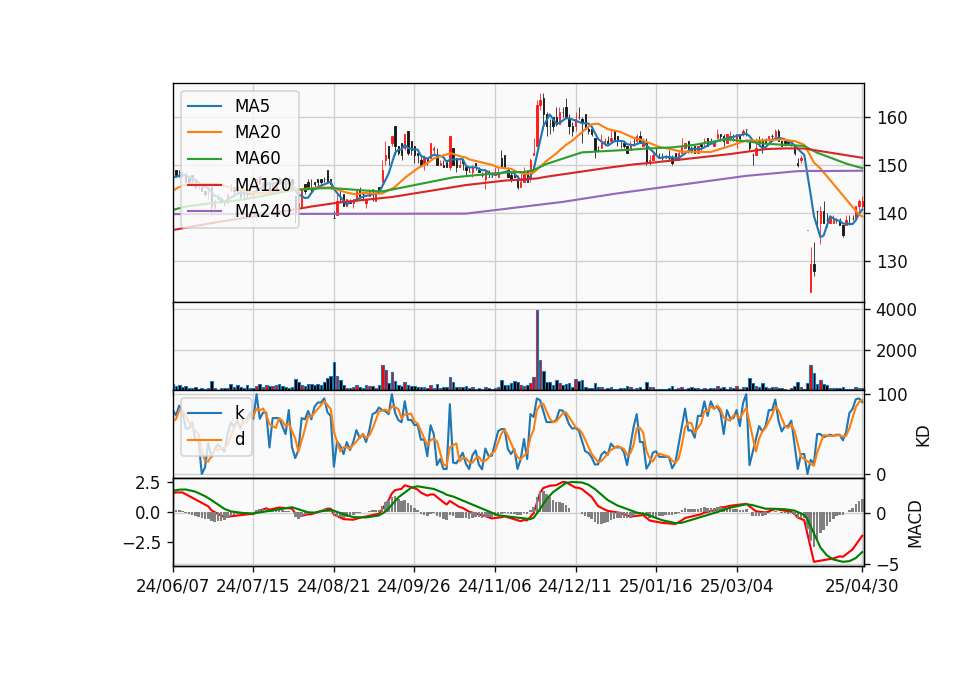
Task: Click the MA240 legend label
Action: 263,211
